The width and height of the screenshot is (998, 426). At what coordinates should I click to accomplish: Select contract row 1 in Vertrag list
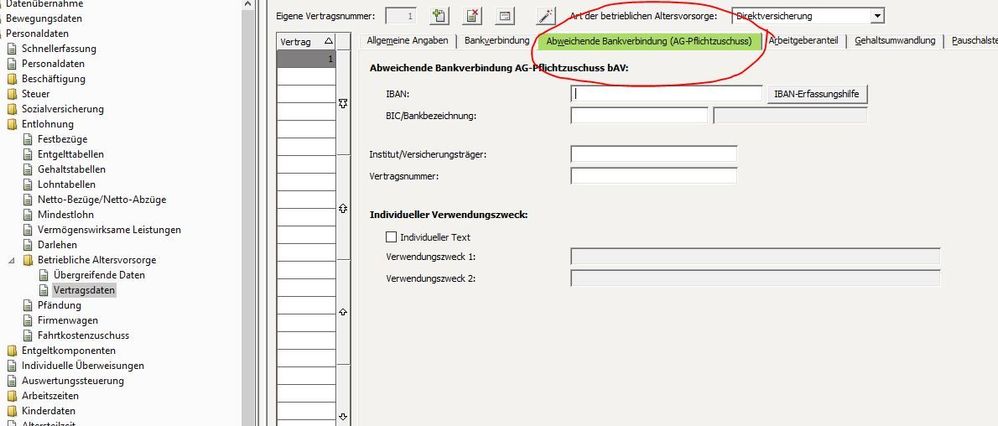(x=306, y=59)
